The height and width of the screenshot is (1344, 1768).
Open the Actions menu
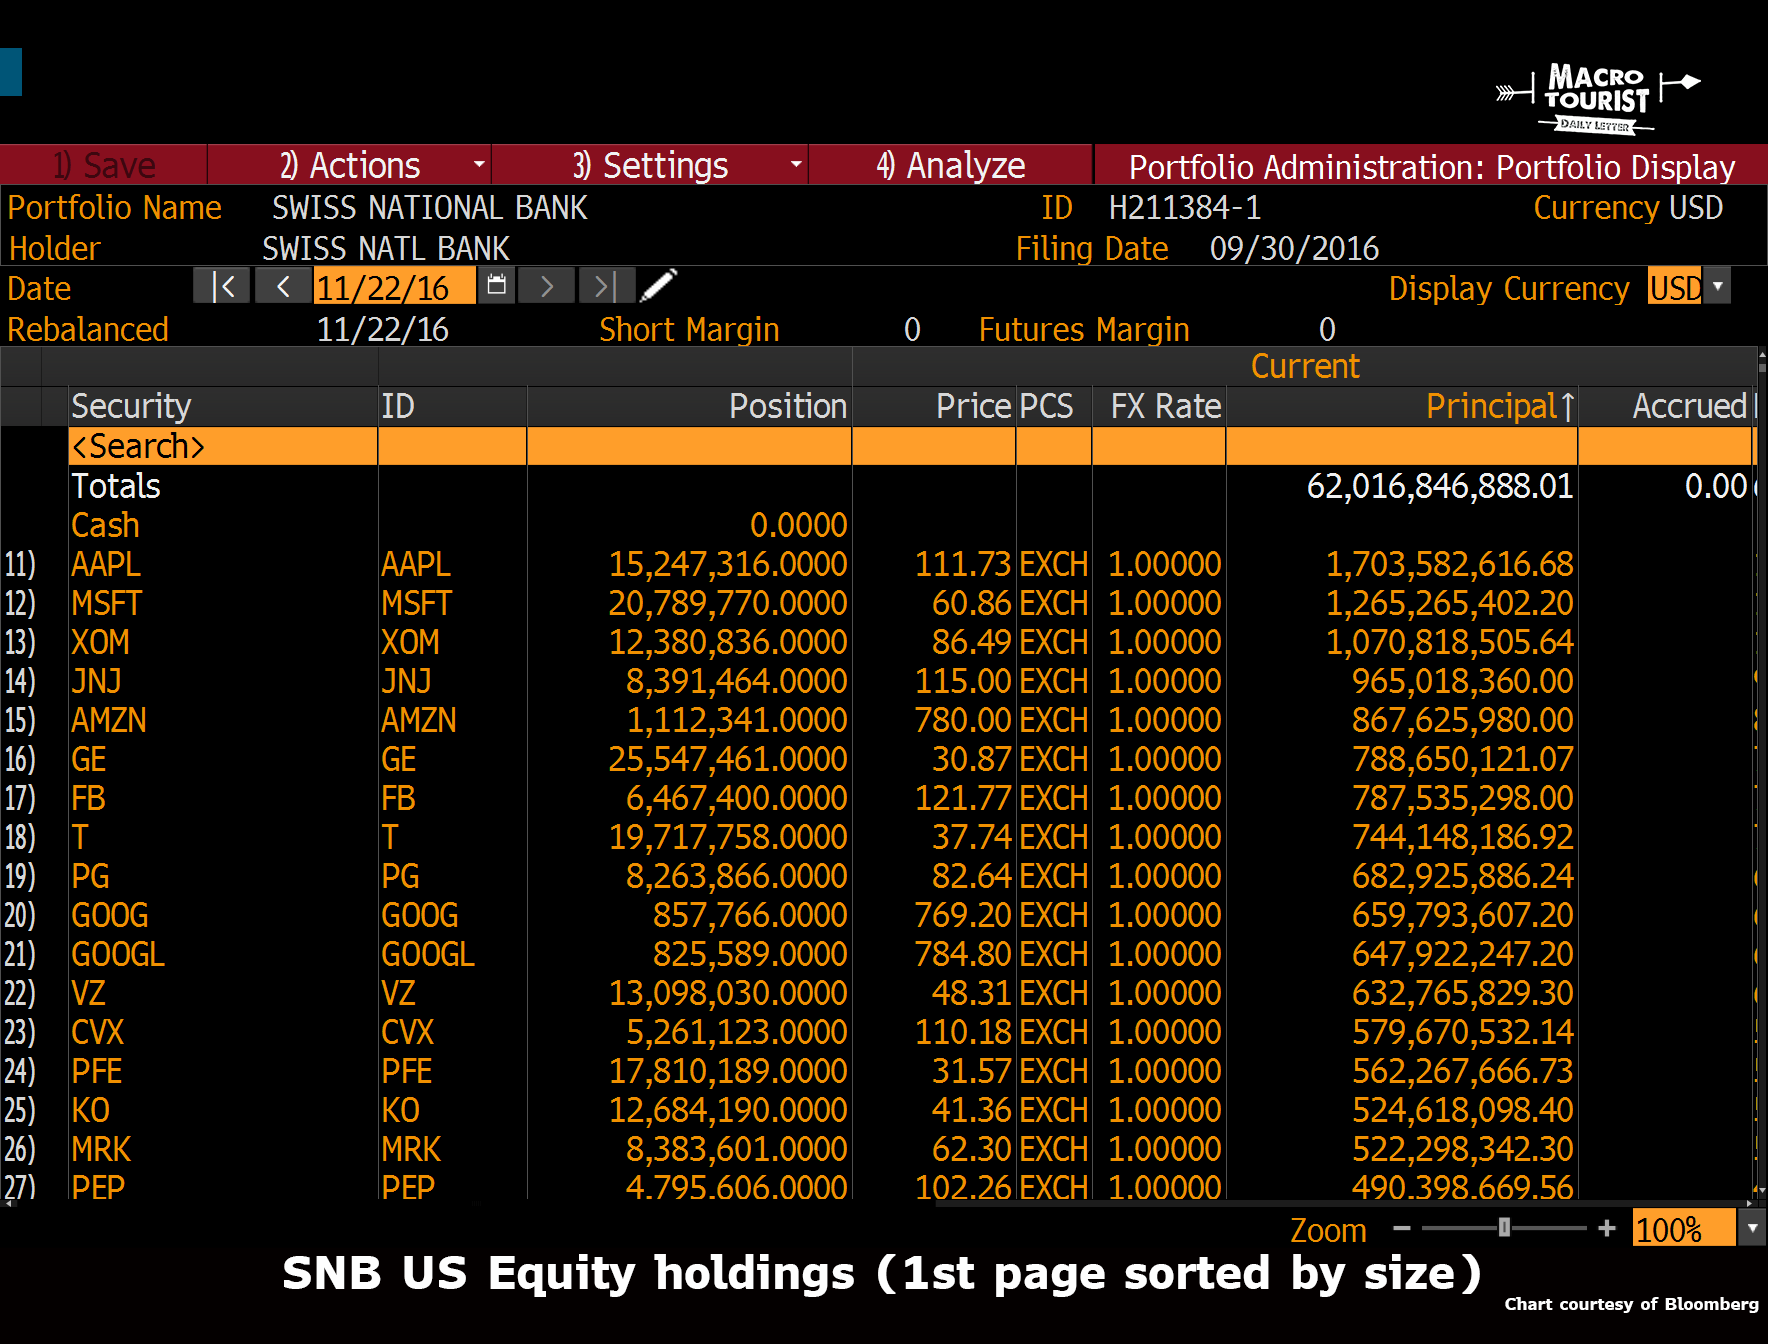click(349, 165)
